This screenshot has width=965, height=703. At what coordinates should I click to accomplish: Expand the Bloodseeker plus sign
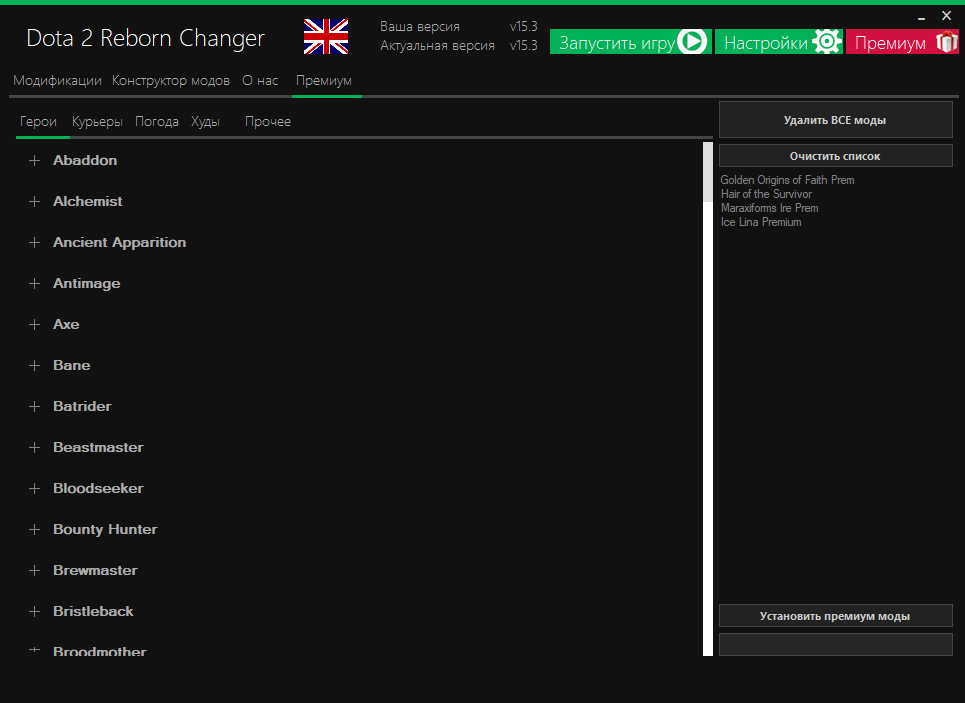(x=34, y=489)
